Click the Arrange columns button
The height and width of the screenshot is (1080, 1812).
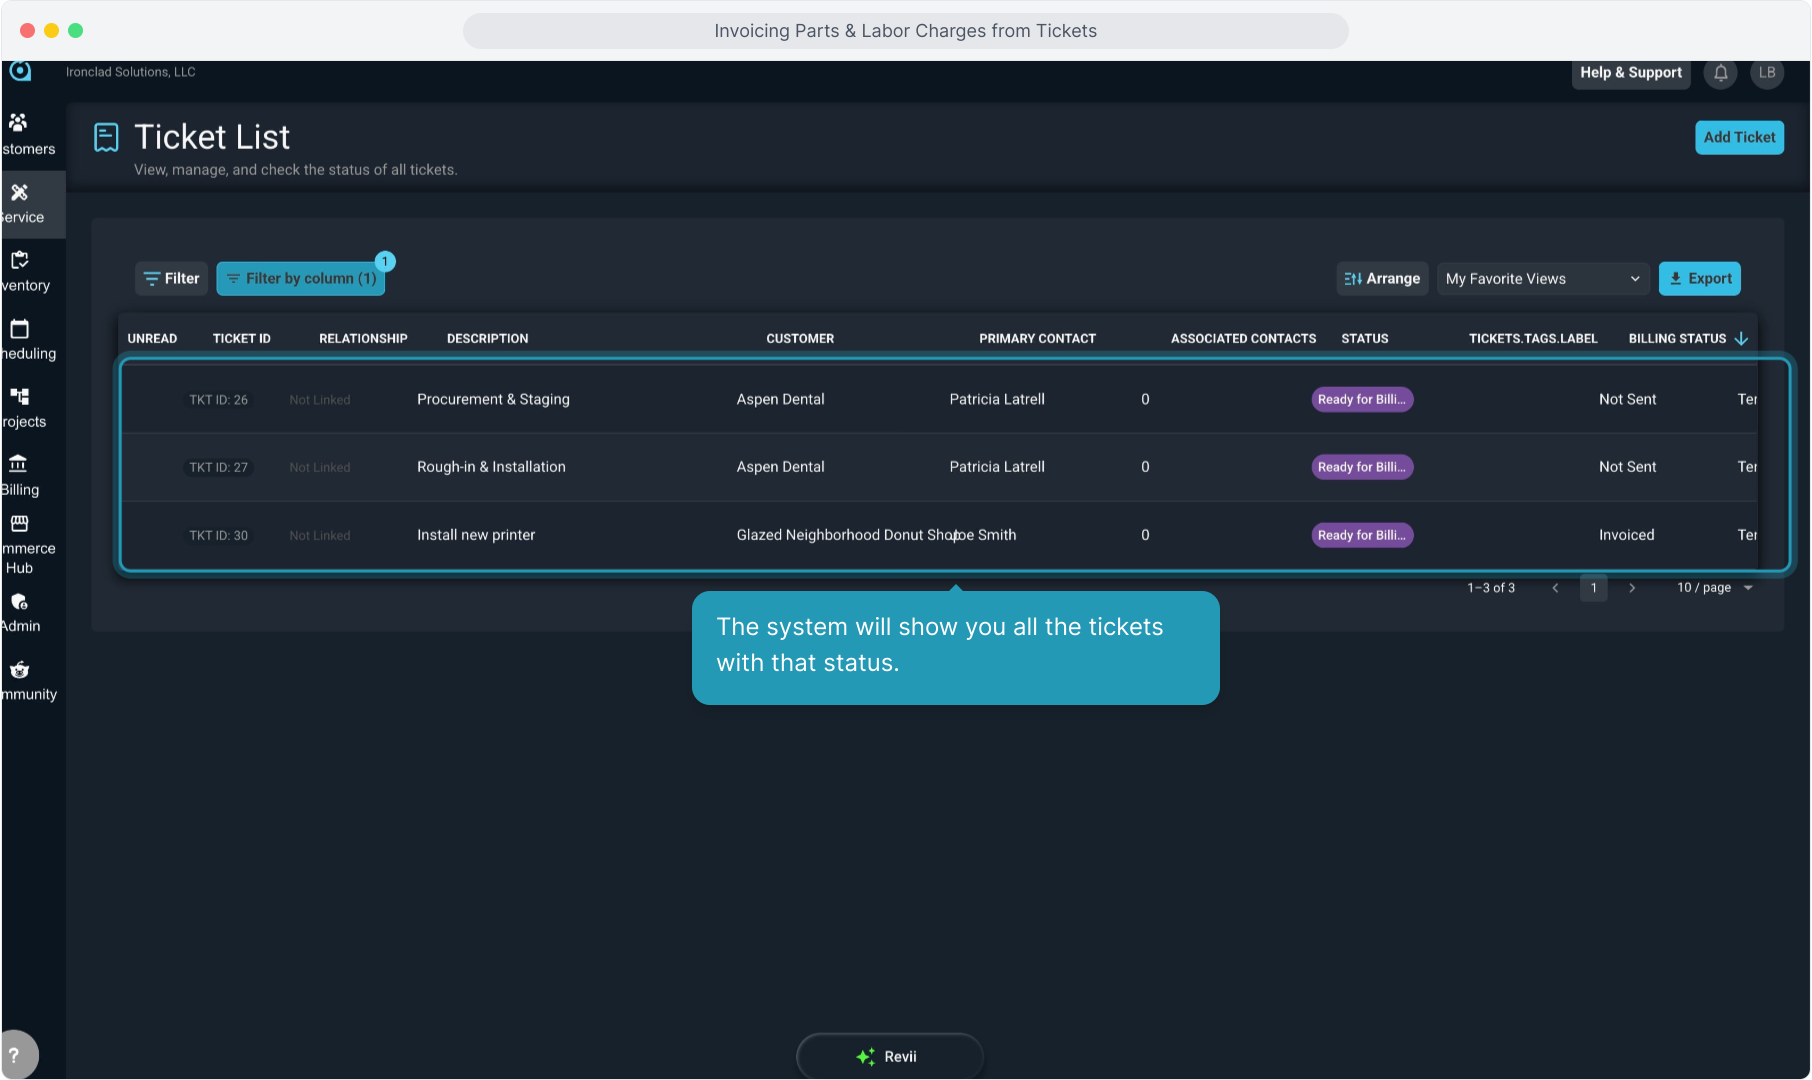(x=1382, y=279)
